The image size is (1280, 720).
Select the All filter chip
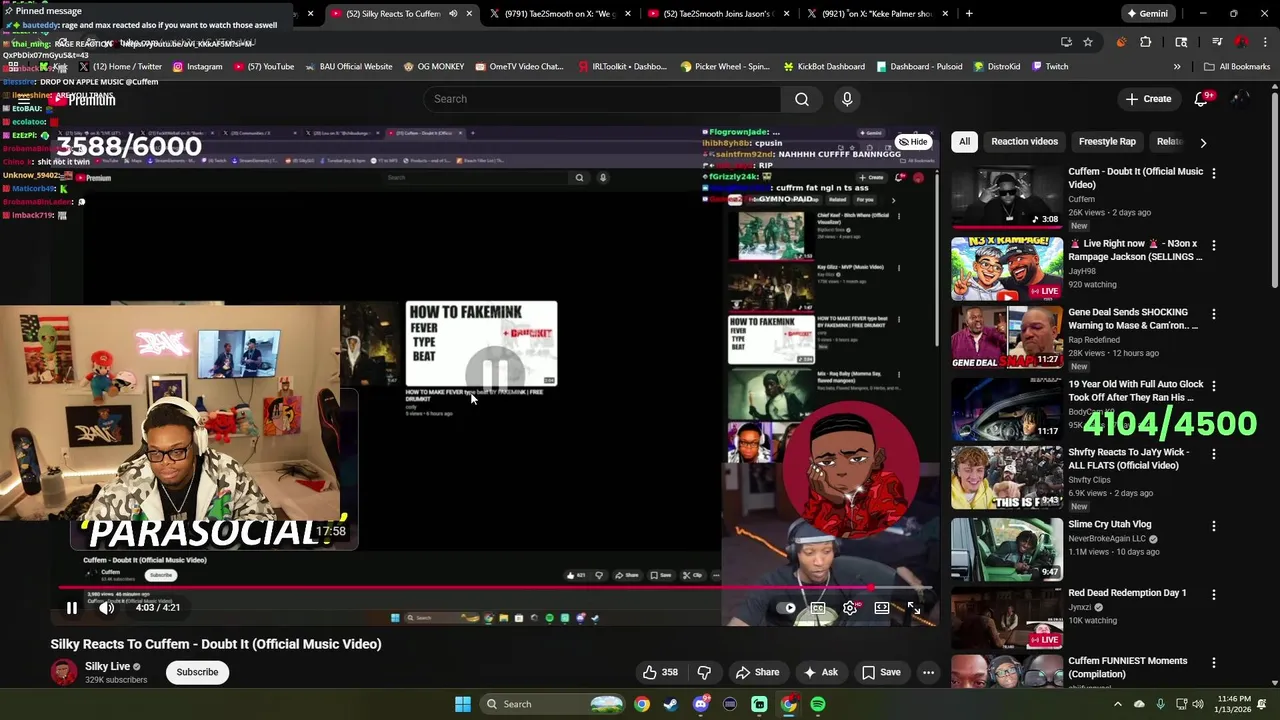coord(964,142)
